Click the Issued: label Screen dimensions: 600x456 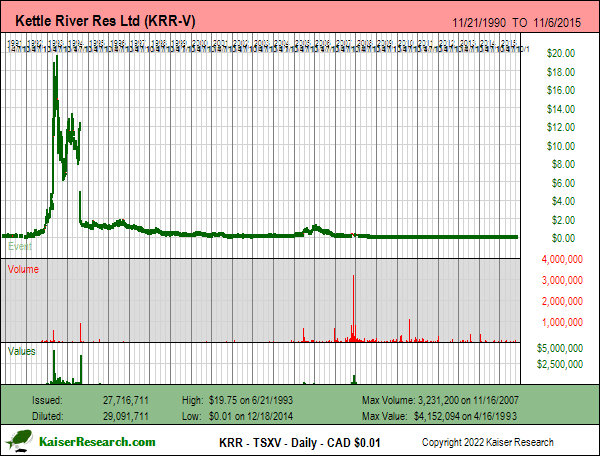[47, 401]
